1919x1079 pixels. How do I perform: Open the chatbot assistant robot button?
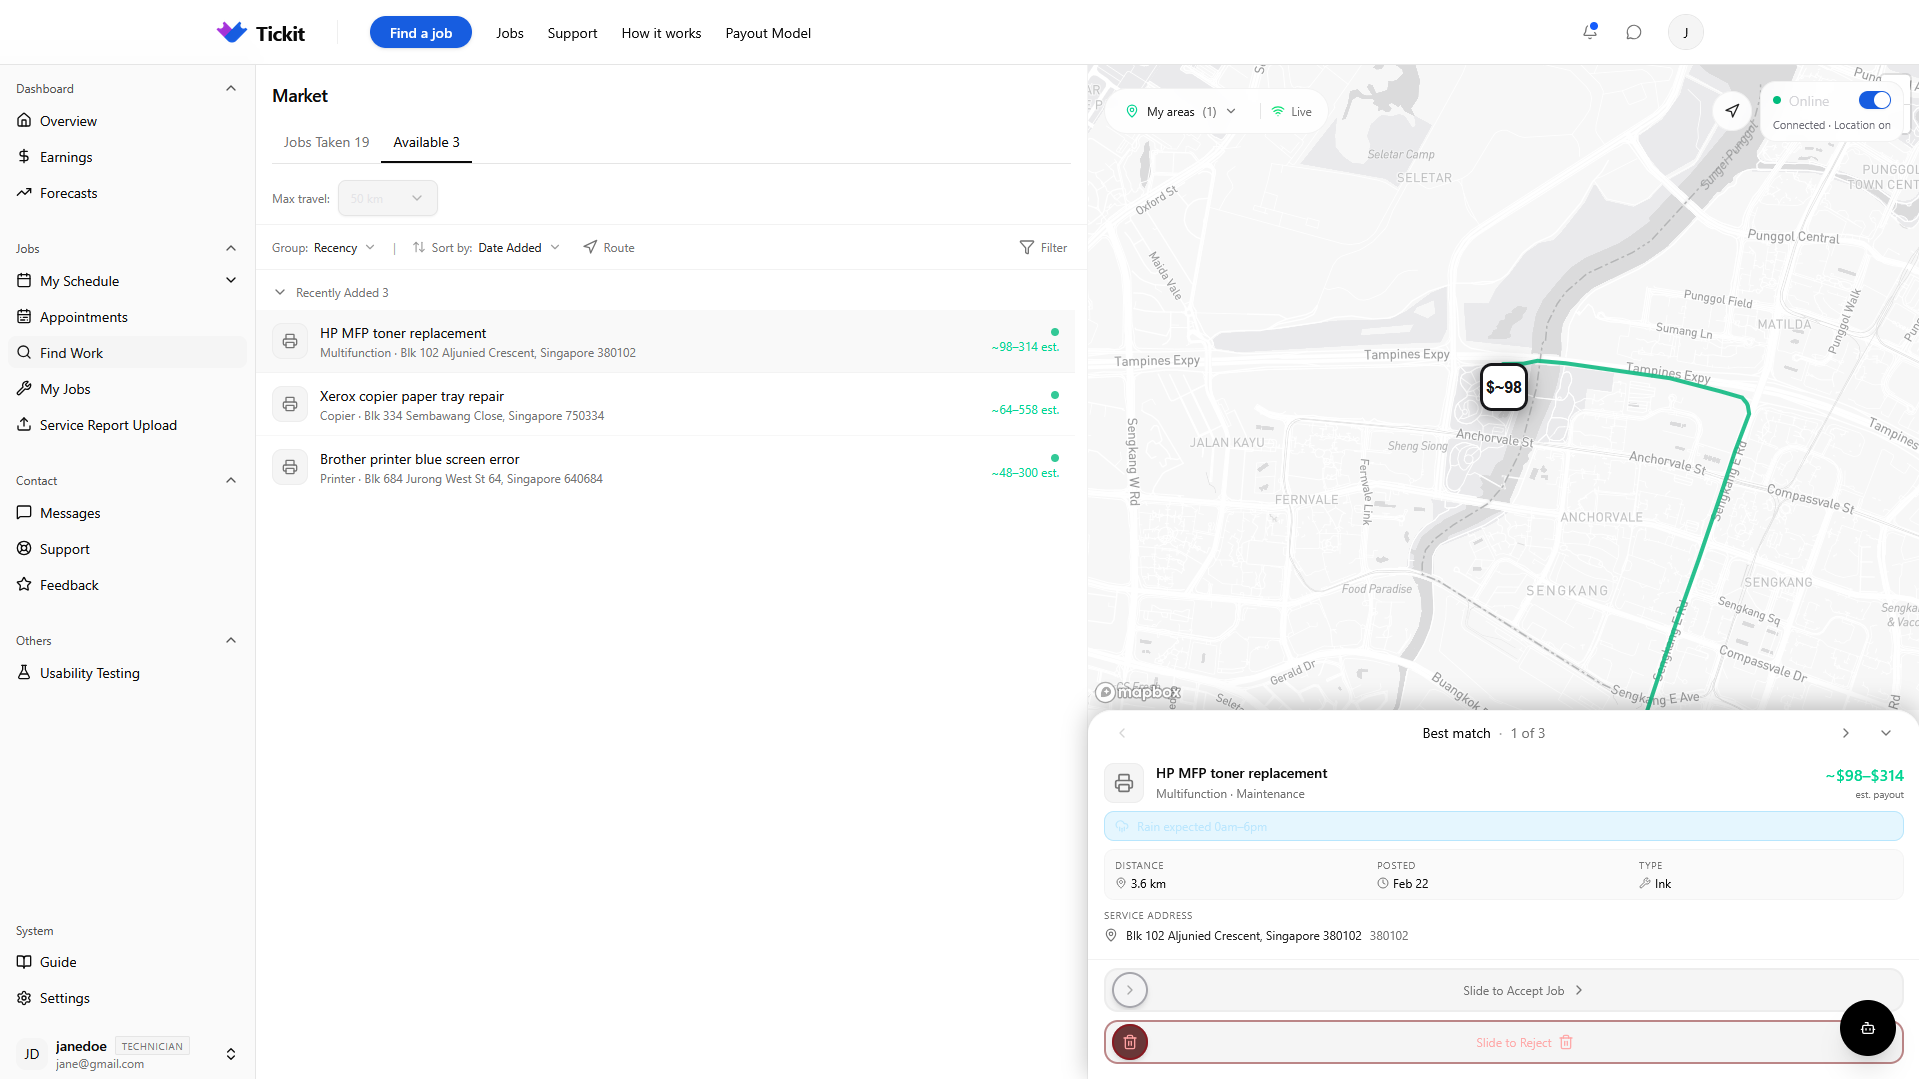pos(1866,1027)
